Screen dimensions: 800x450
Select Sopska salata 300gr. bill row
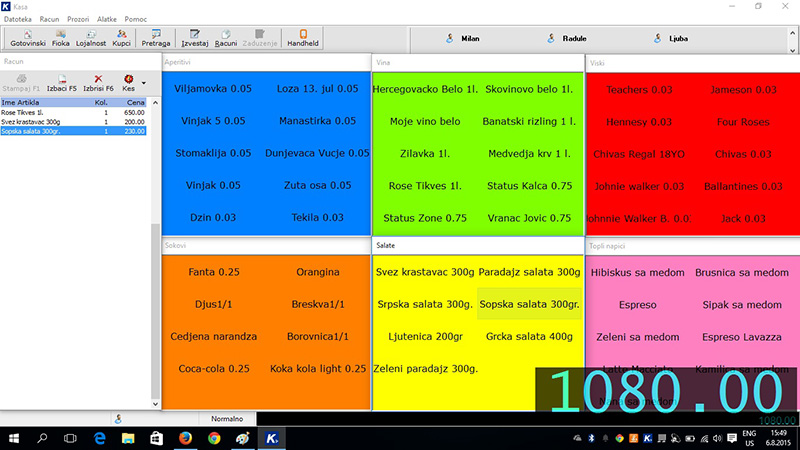point(73,131)
